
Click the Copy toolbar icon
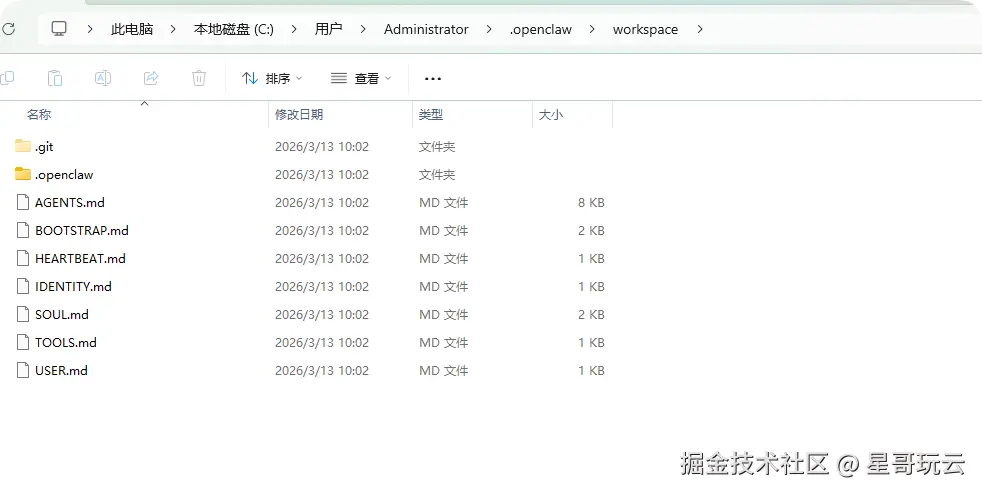[x=7, y=78]
